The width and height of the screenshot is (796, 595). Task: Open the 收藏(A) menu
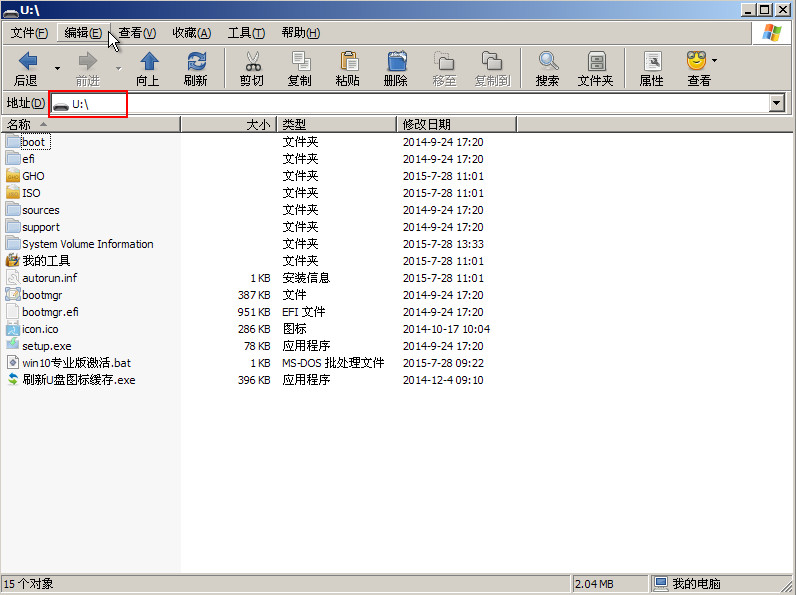191,33
